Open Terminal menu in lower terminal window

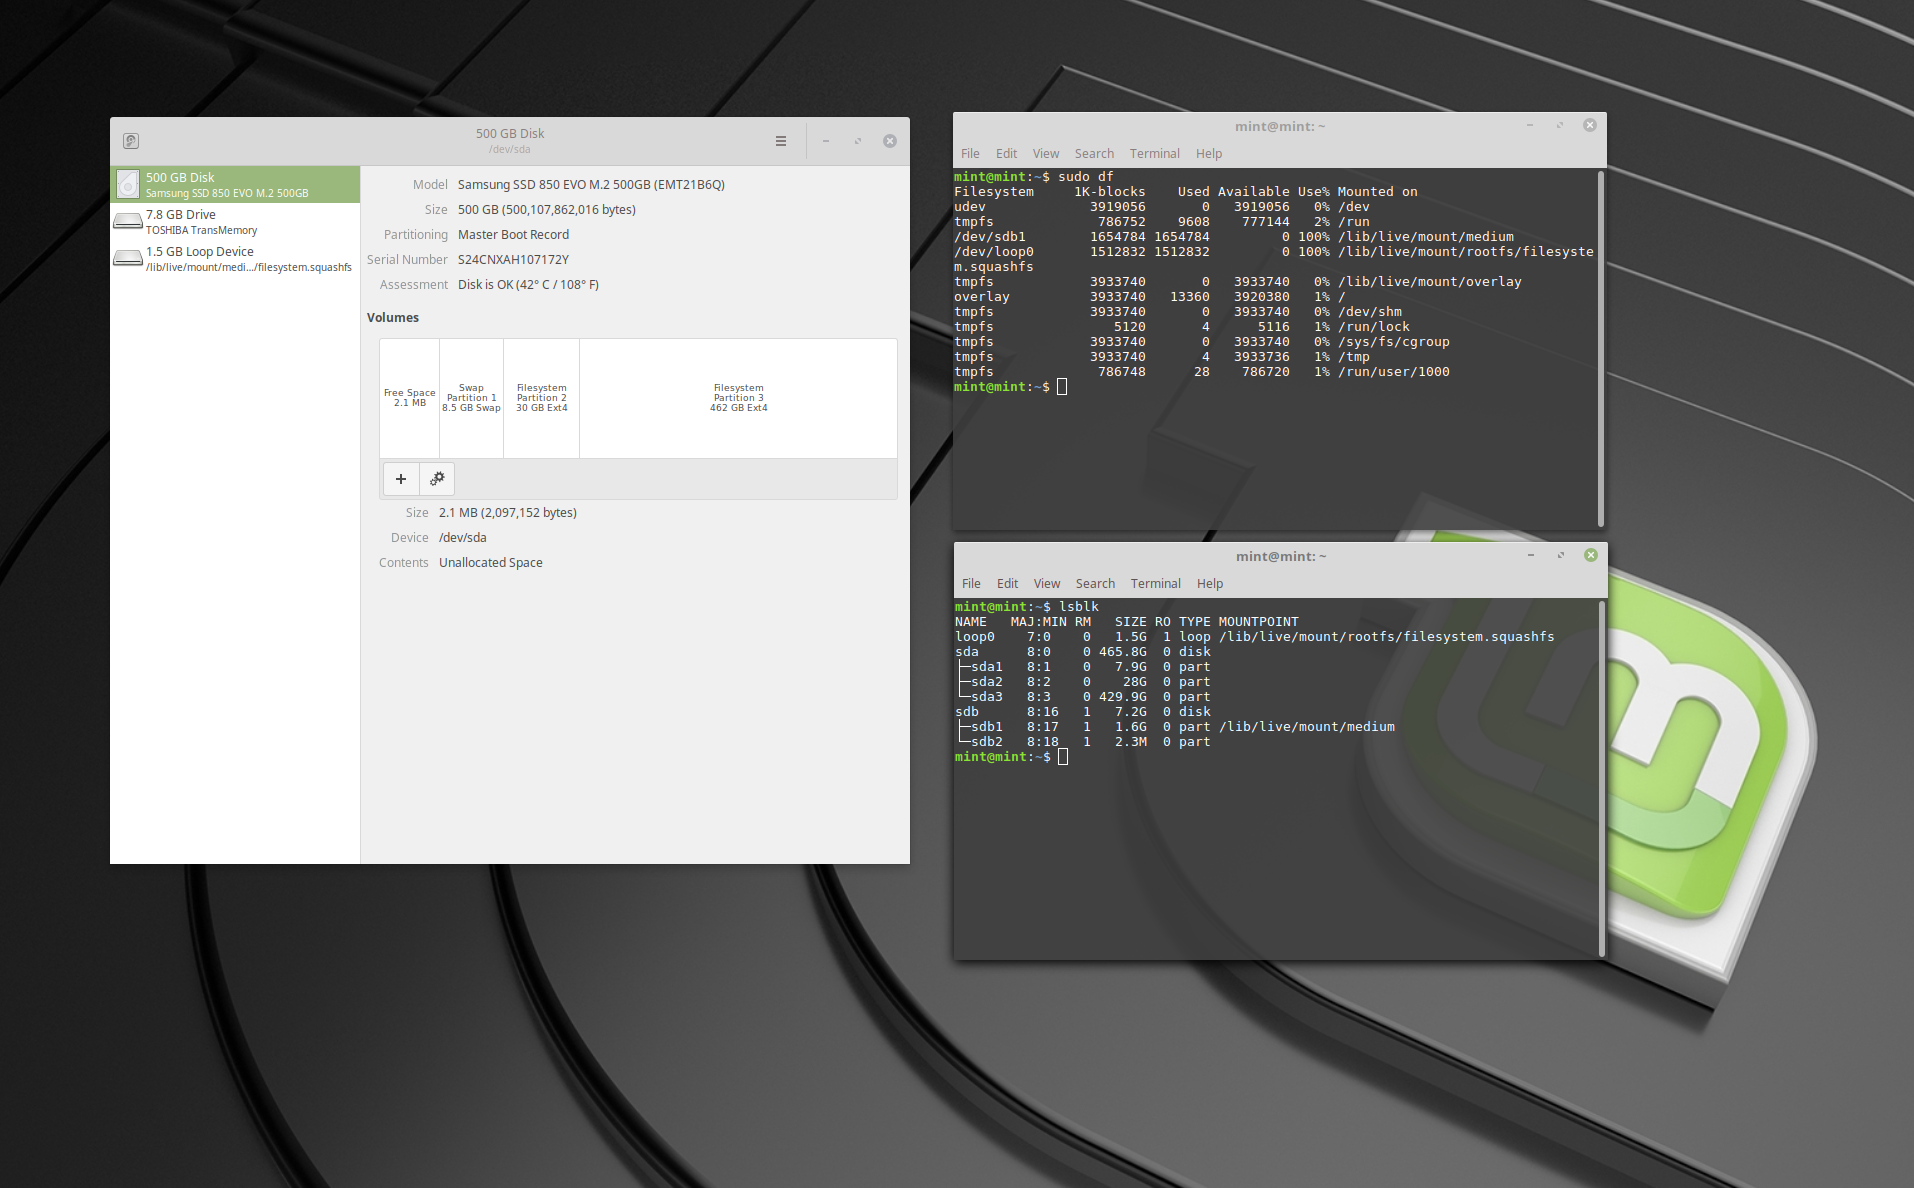tap(1155, 584)
